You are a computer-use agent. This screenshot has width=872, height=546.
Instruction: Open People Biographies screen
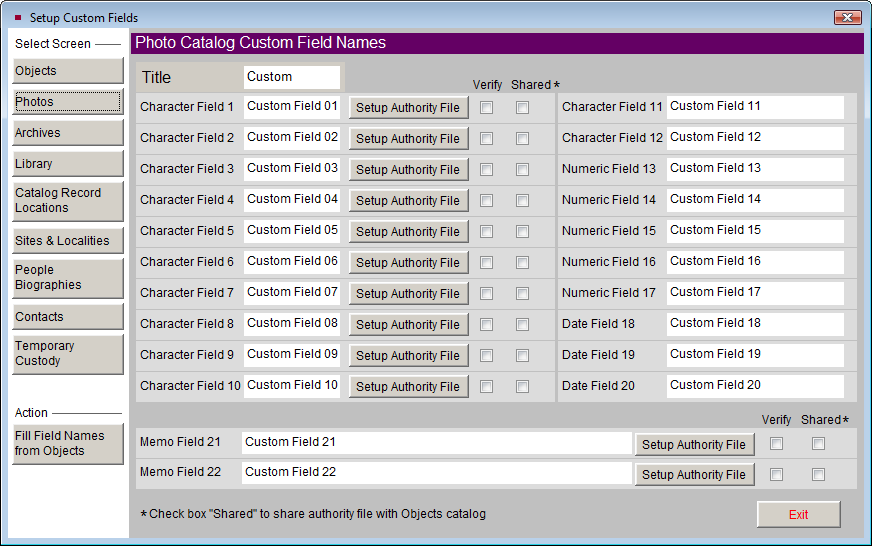67,278
